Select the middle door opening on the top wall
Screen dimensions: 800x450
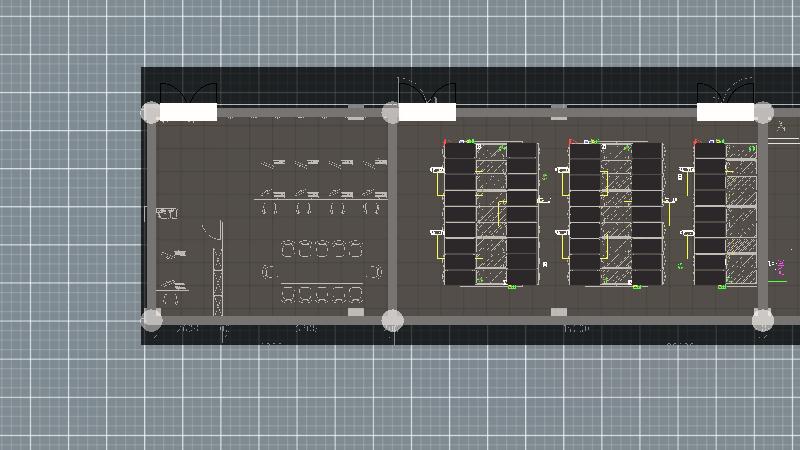427,111
